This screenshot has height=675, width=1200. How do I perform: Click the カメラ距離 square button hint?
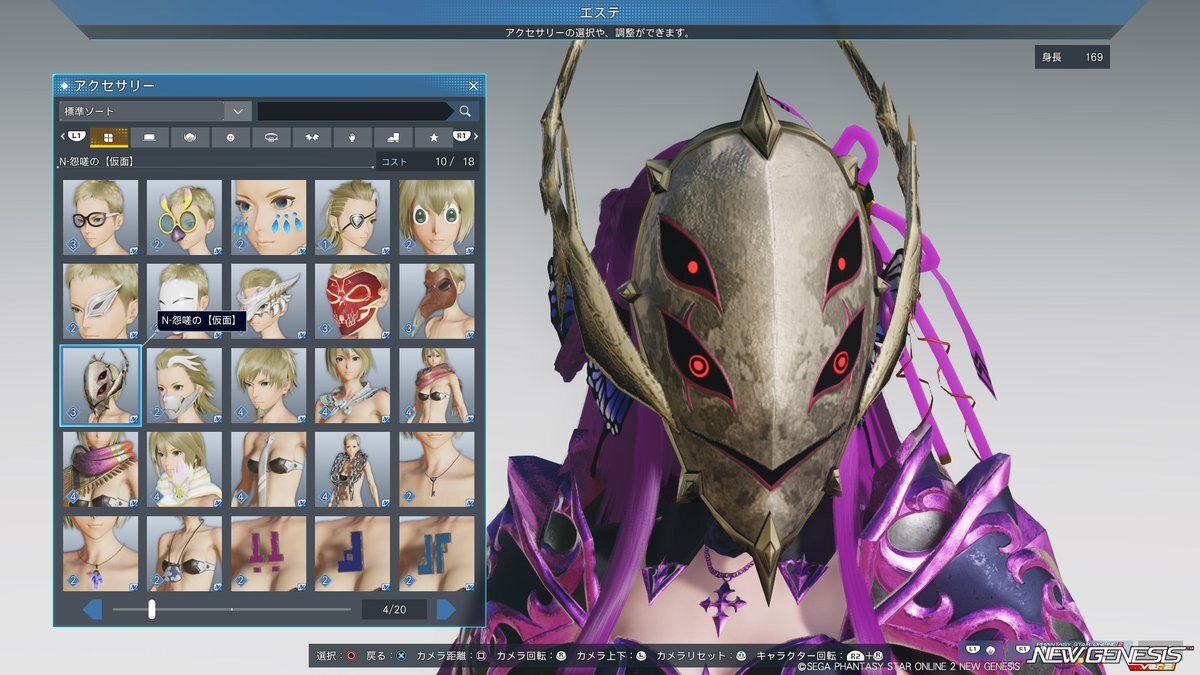coord(451,656)
